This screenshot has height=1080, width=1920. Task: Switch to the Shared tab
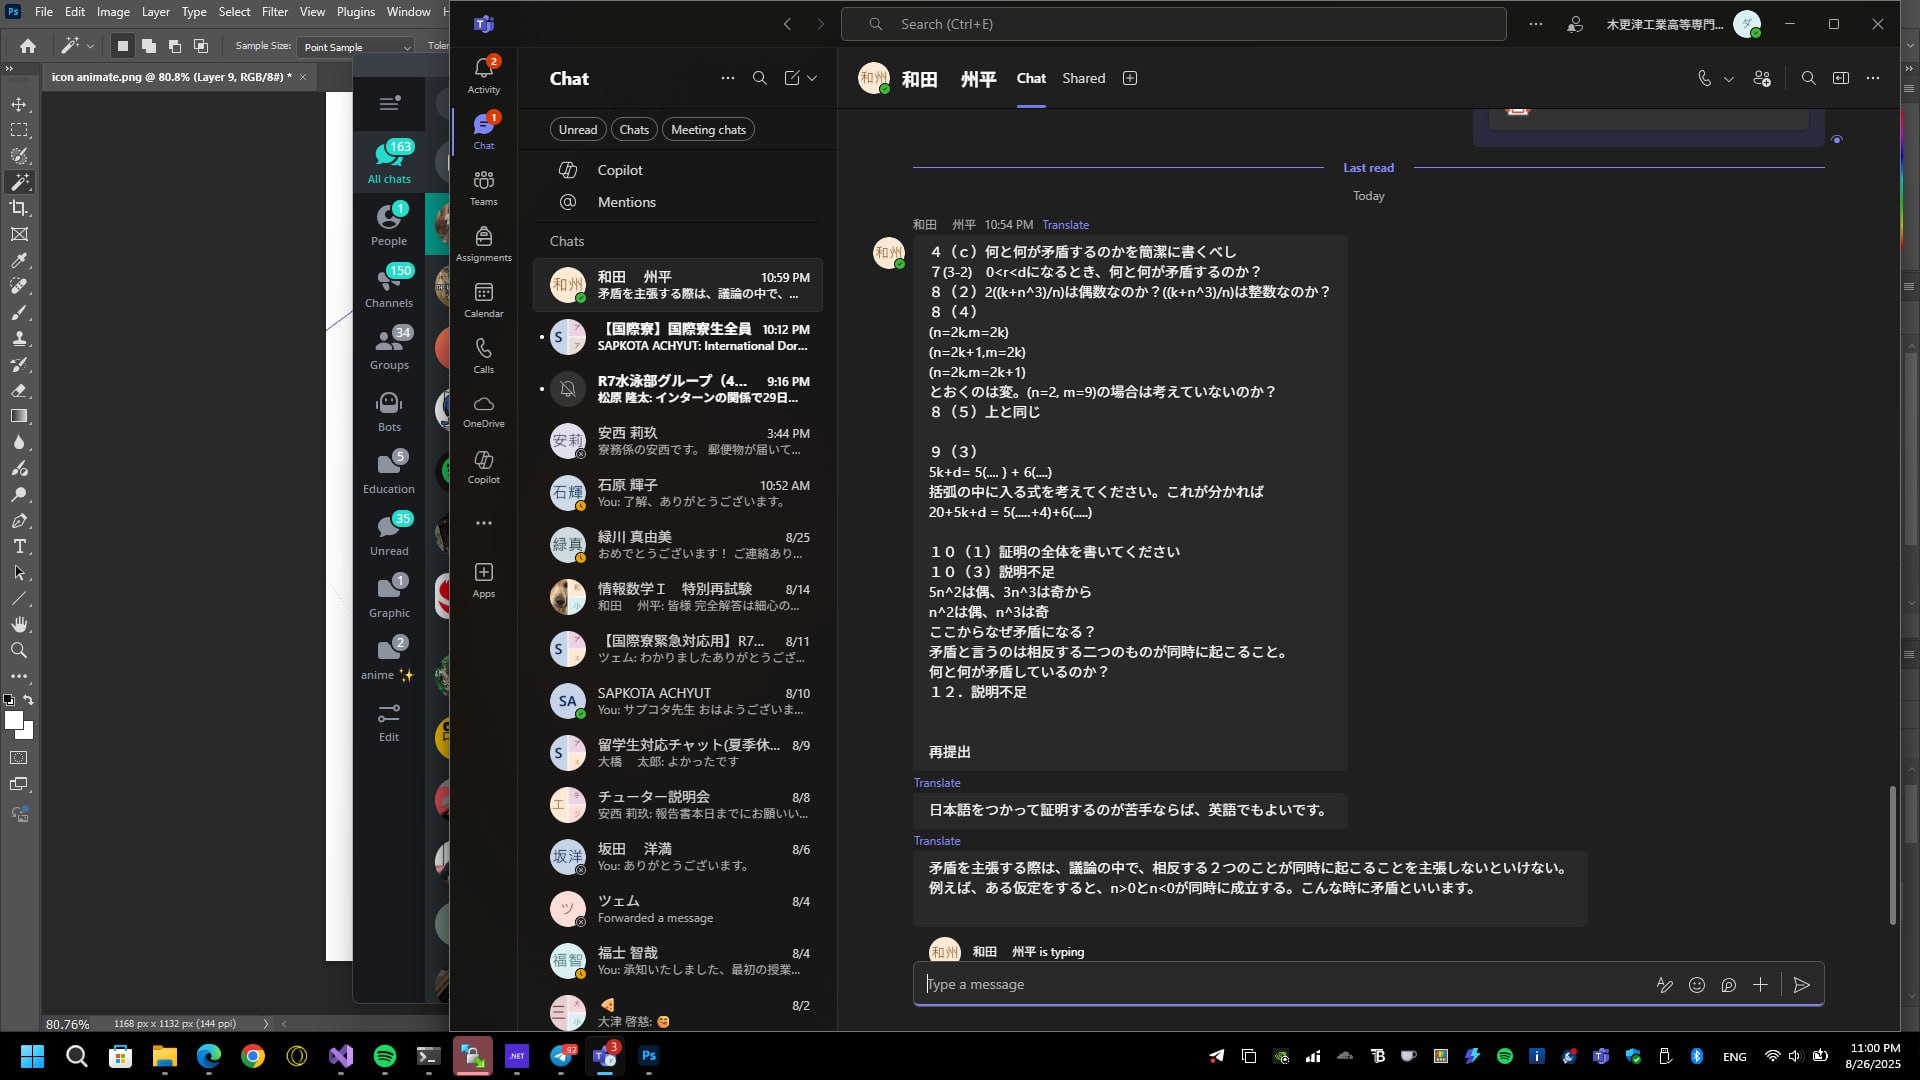point(1083,78)
